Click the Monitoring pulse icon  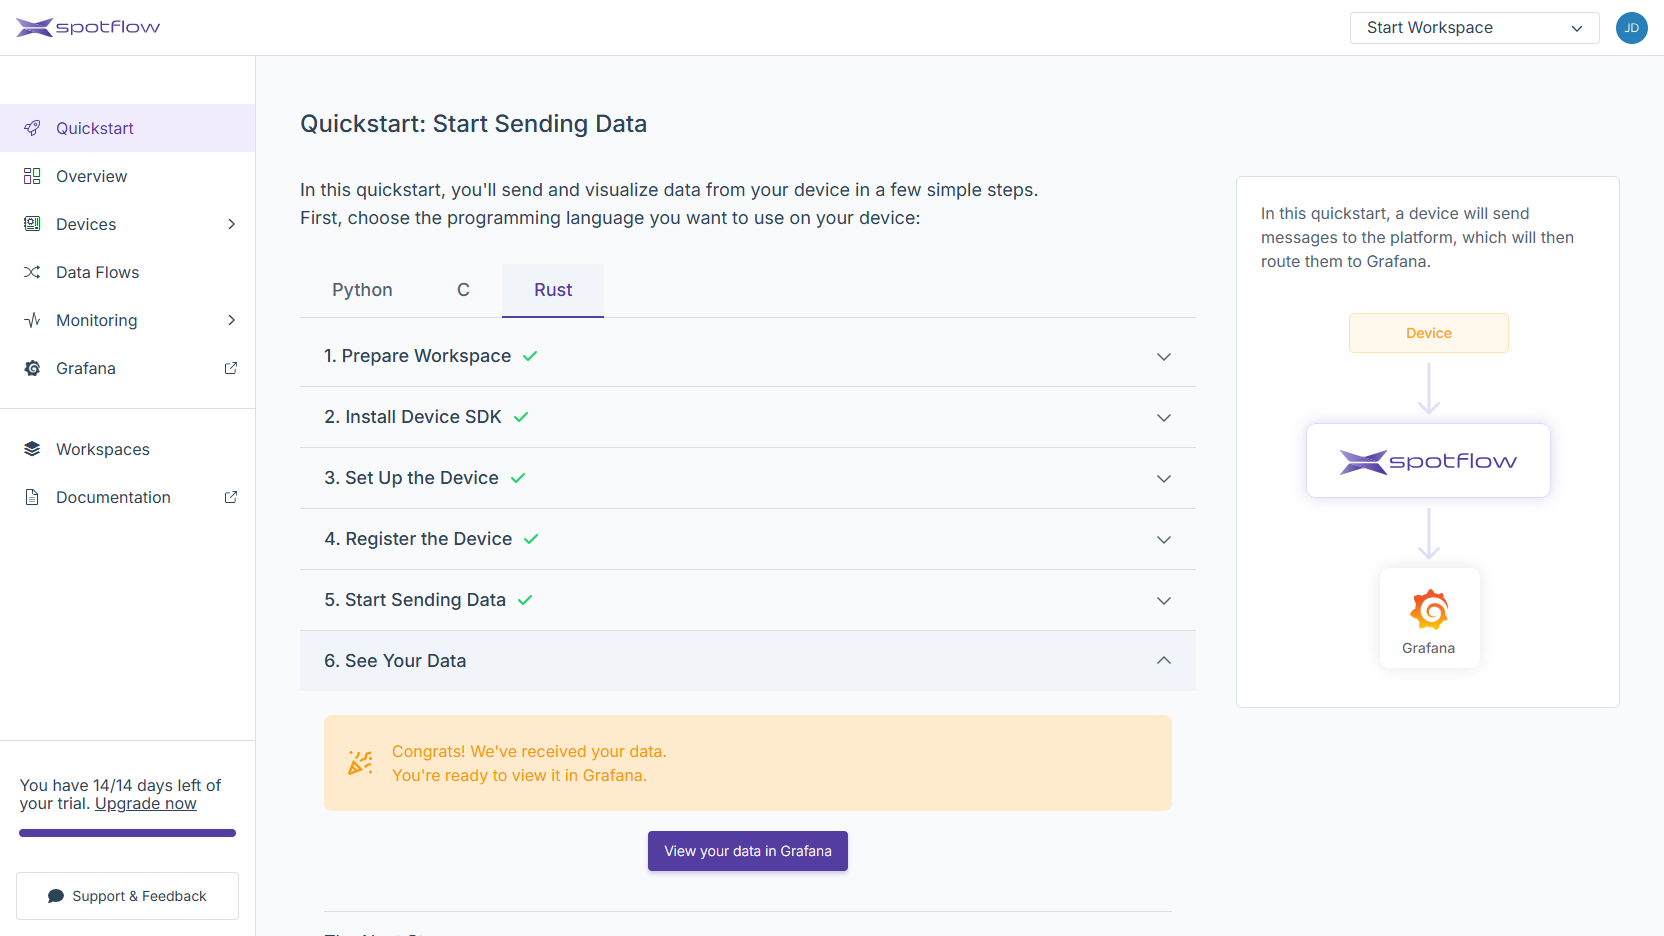pyautogui.click(x=32, y=320)
